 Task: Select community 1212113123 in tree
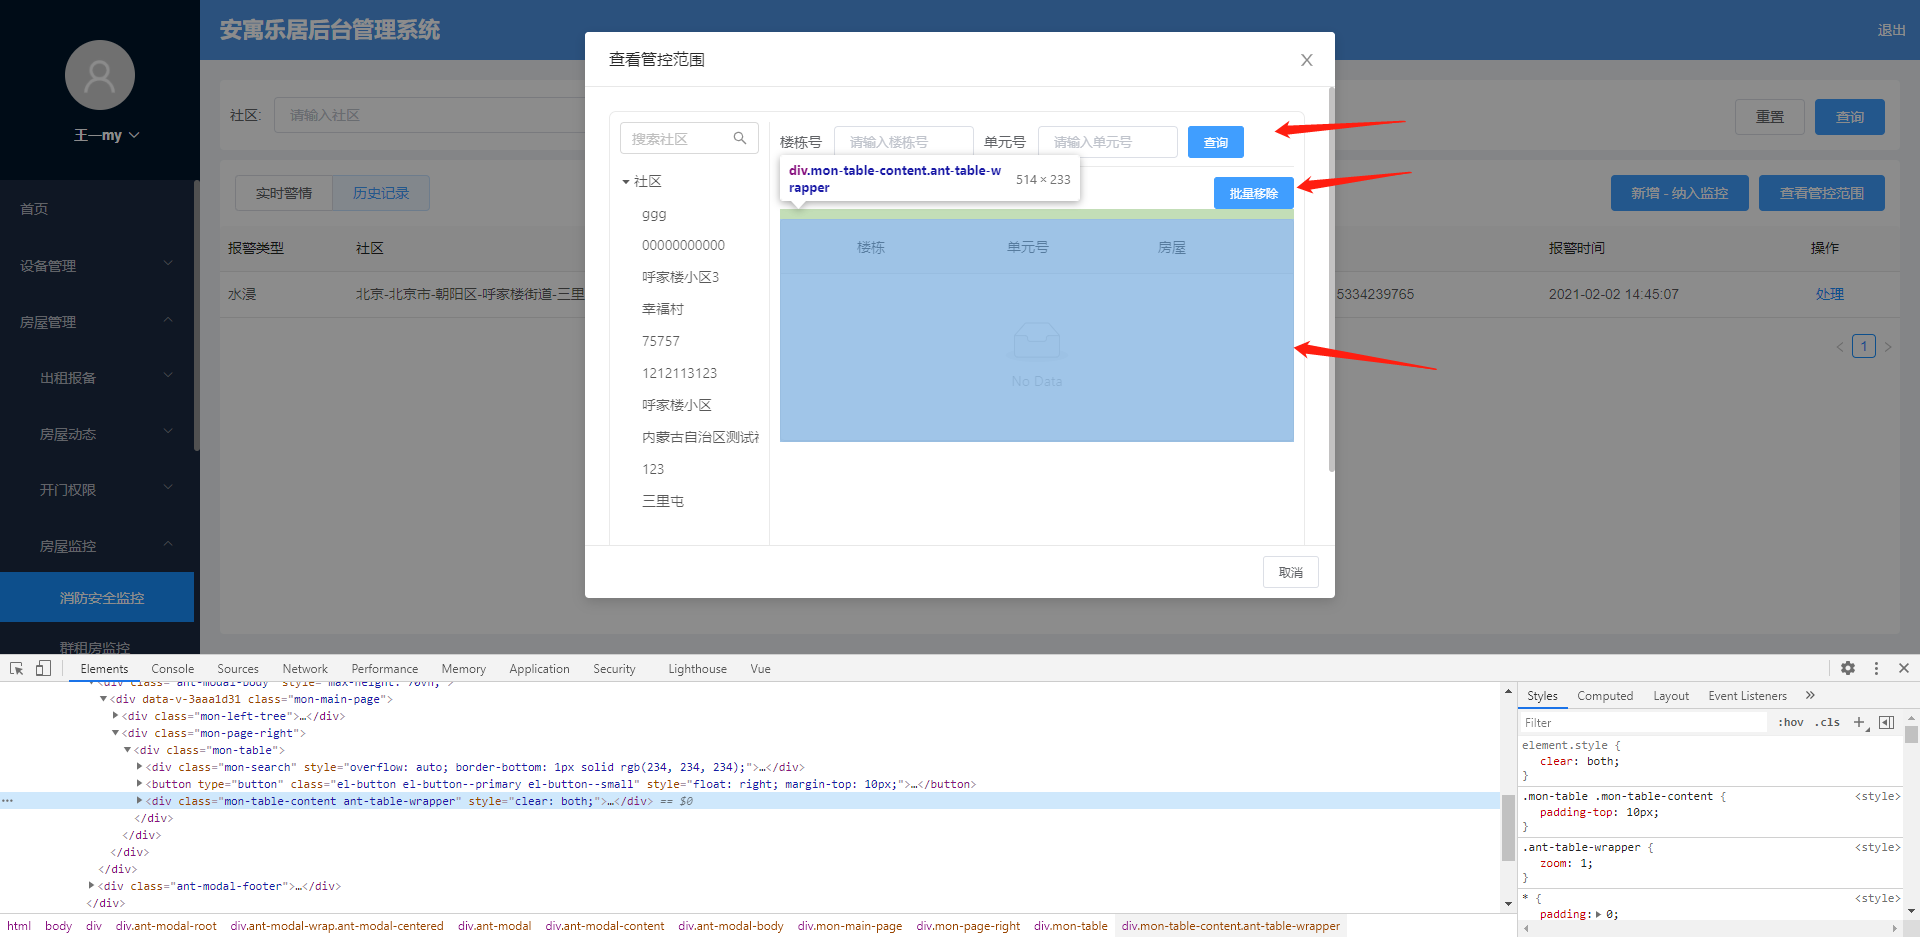(679, 373)
